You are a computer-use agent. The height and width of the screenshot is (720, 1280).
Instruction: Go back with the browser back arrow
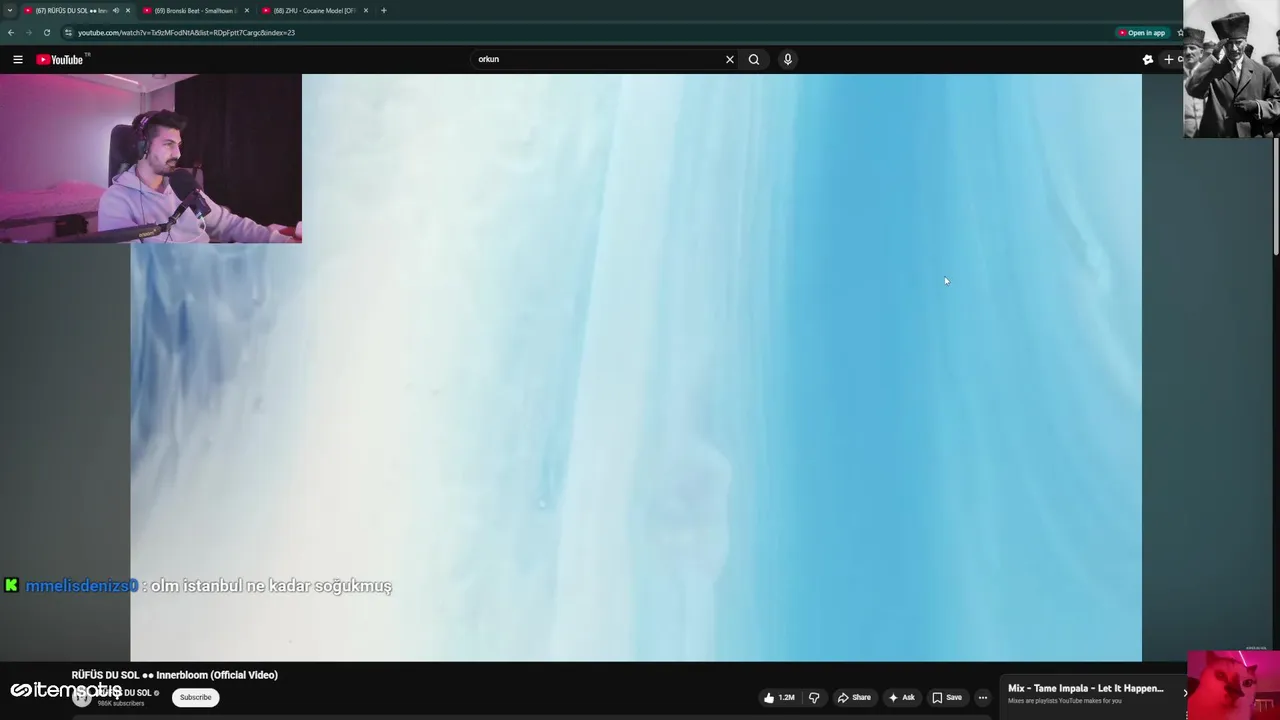(11, 32)
